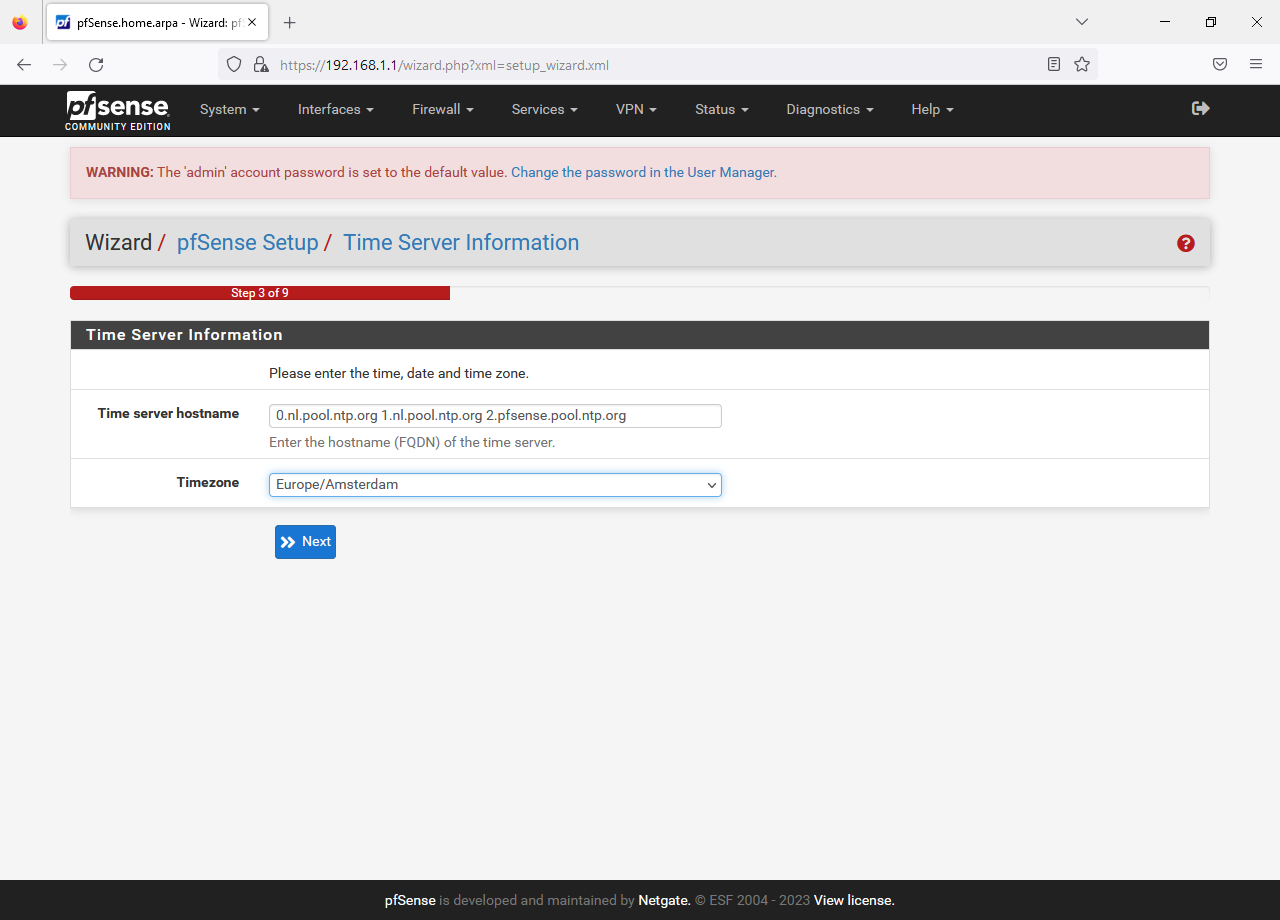The image size is (1280, 920).
Task: Click the Time Server Information breadcrumb link
Action: coord(461,243)
